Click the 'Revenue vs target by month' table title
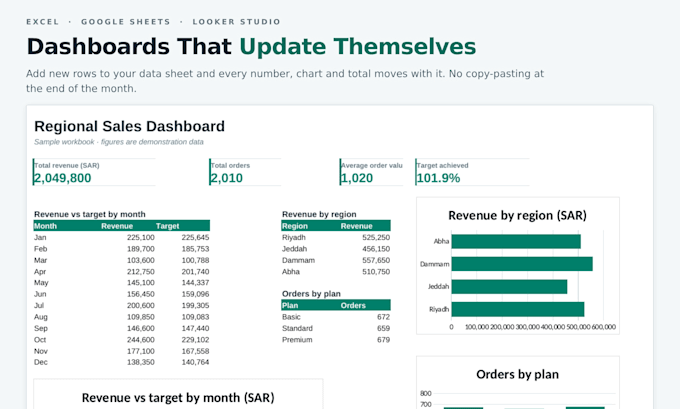The image size is (680, 409). click(x=90, y=214)
